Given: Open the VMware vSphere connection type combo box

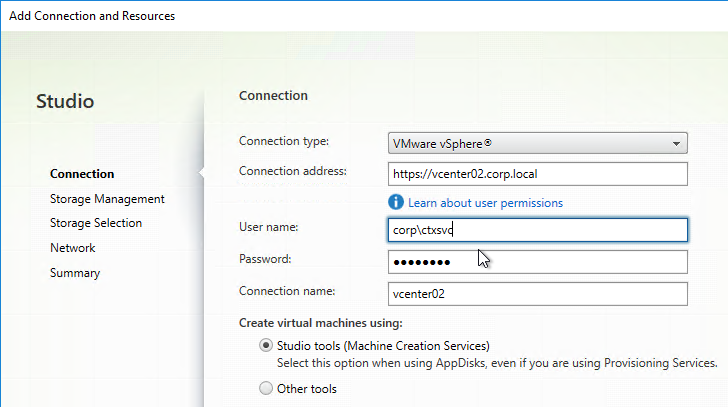Looking at the screenshot, I should pyautogui.click(x=538, y=143).
